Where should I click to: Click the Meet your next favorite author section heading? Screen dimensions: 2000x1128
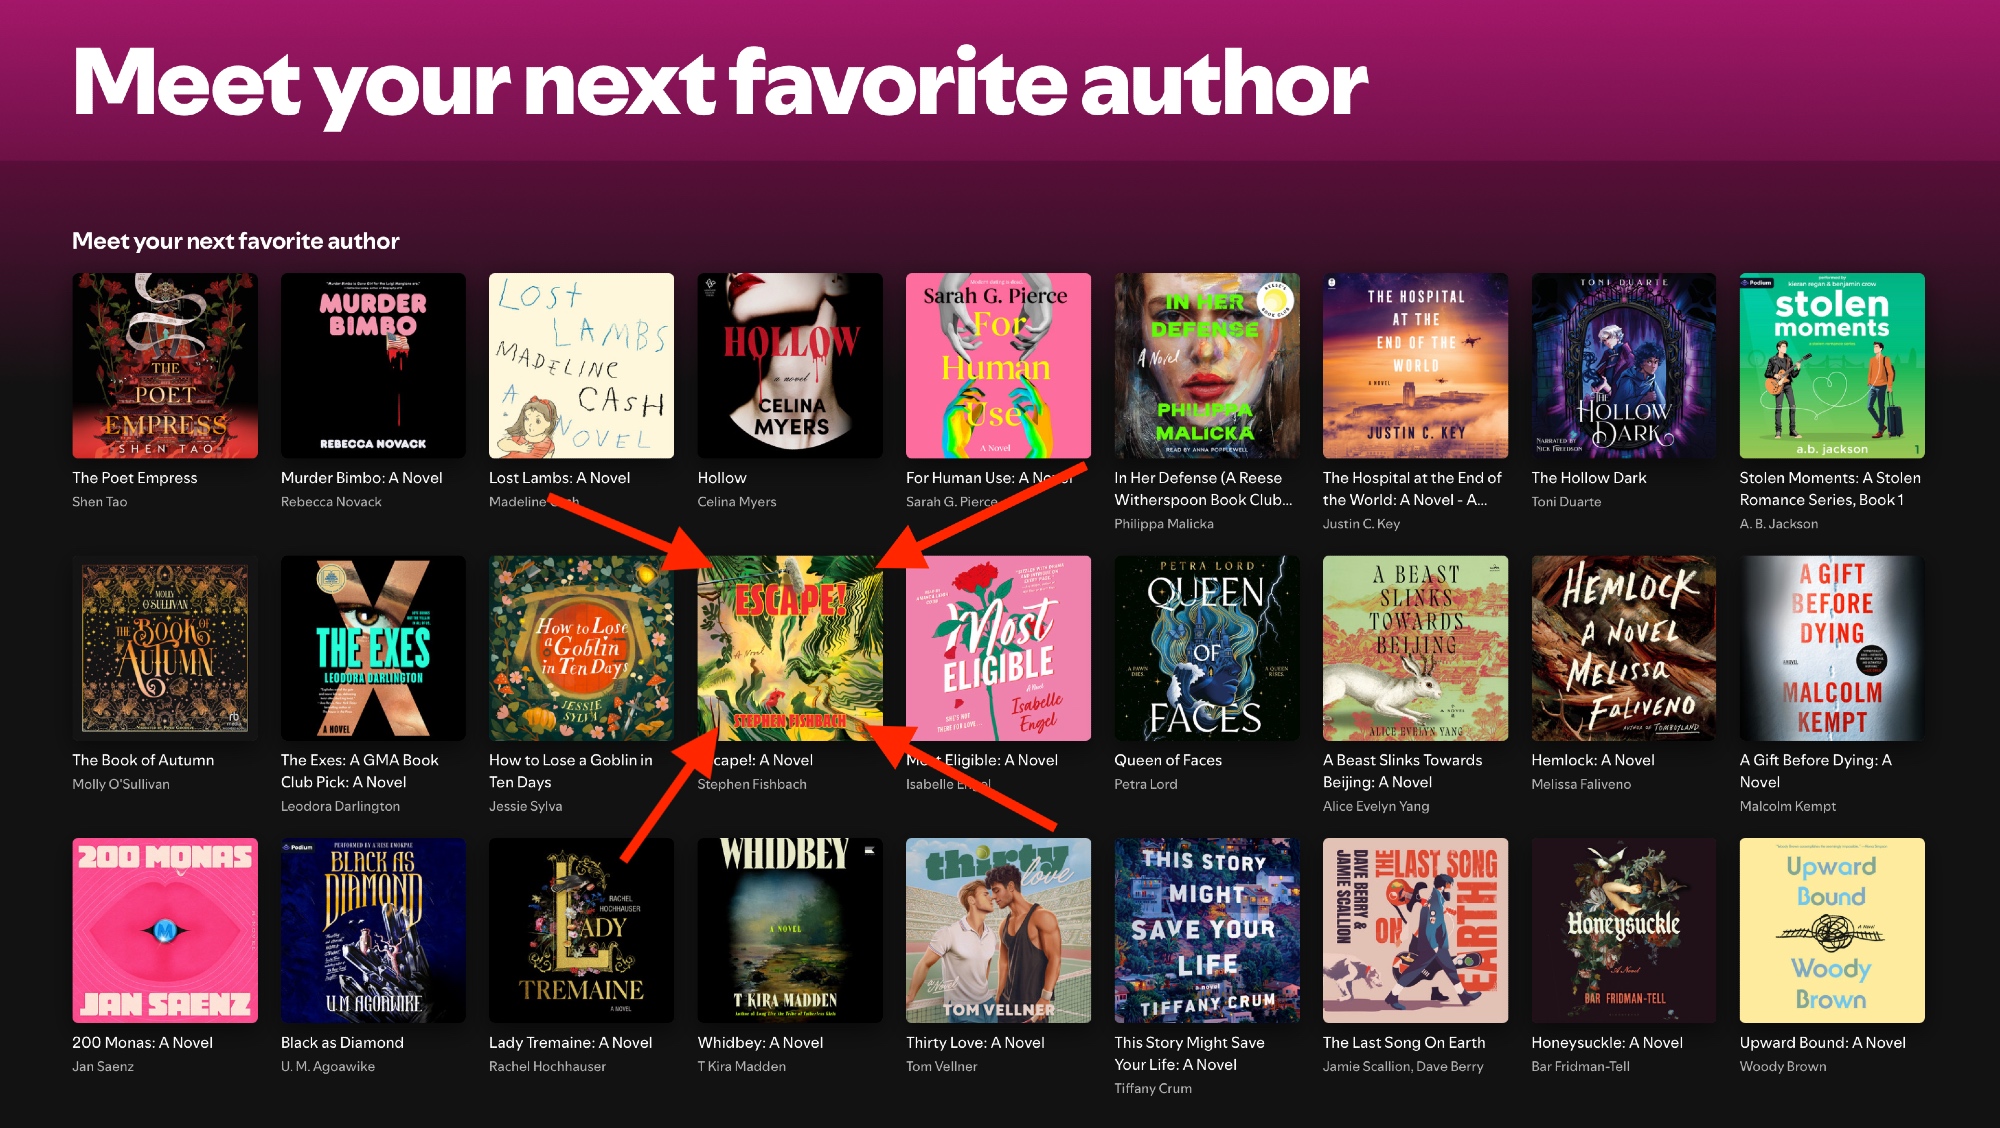click(x=236, y=241)
